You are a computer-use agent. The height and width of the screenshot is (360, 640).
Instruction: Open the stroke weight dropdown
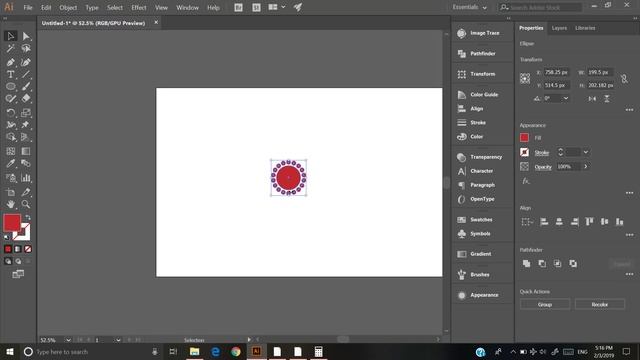(x=586, y=152)
